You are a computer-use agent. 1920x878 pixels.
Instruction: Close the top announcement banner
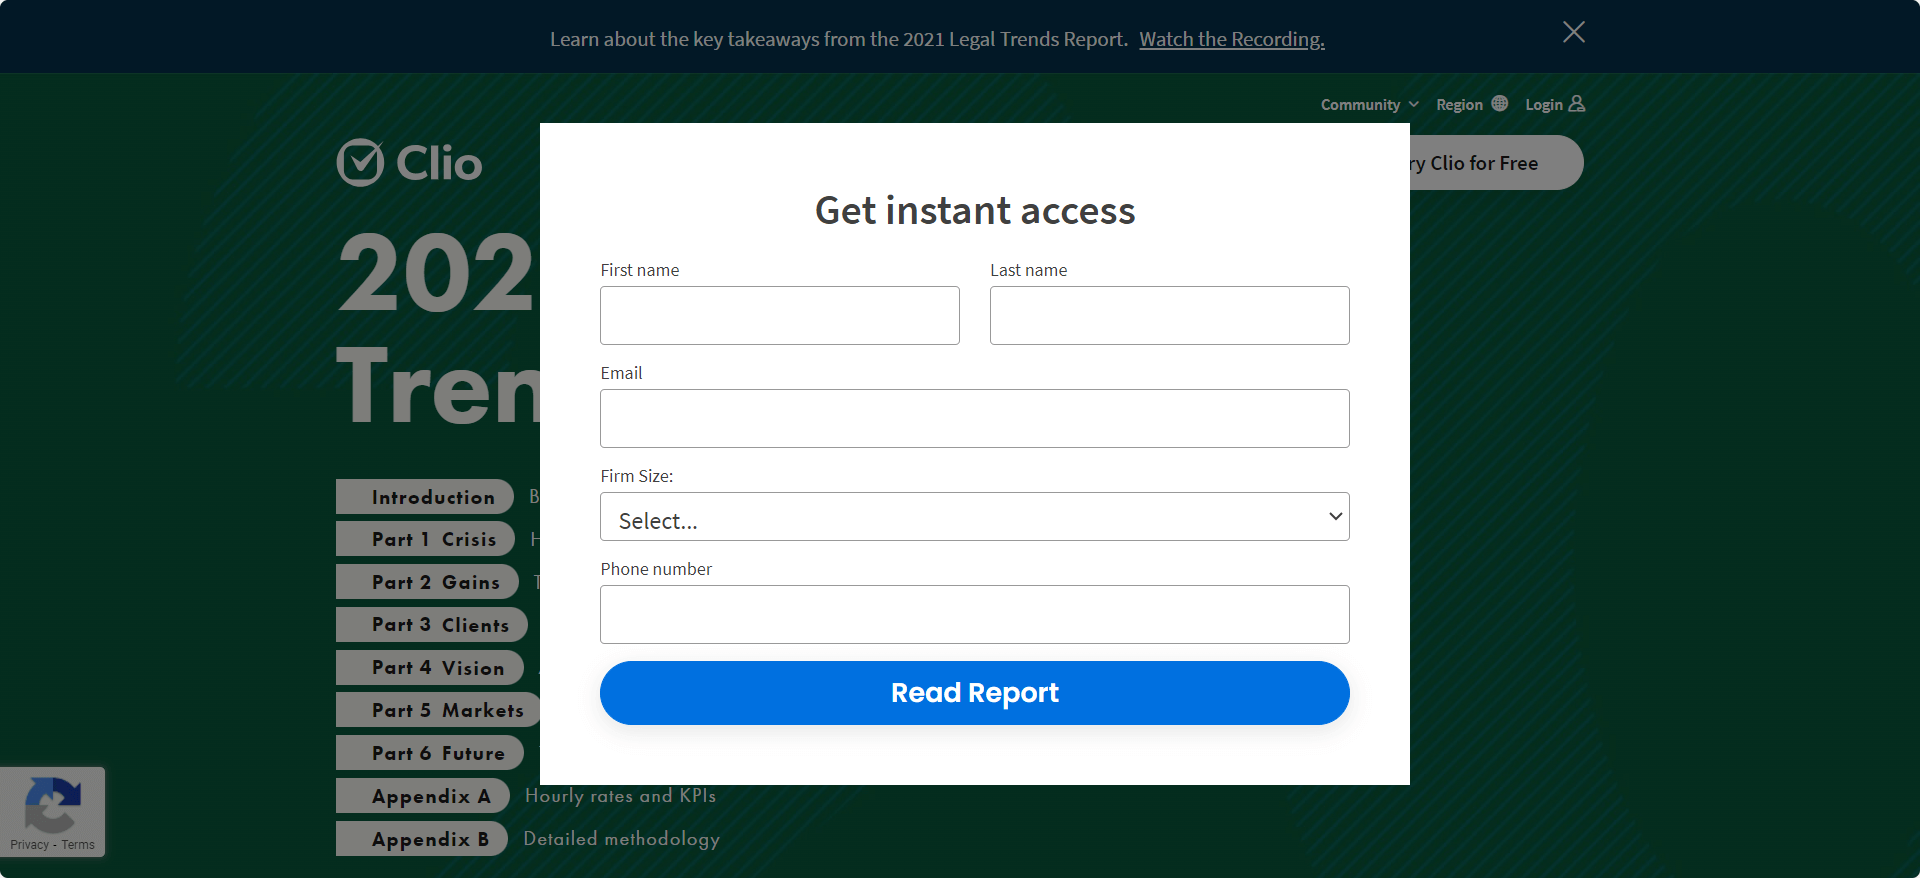click(x=1573, y=32)
